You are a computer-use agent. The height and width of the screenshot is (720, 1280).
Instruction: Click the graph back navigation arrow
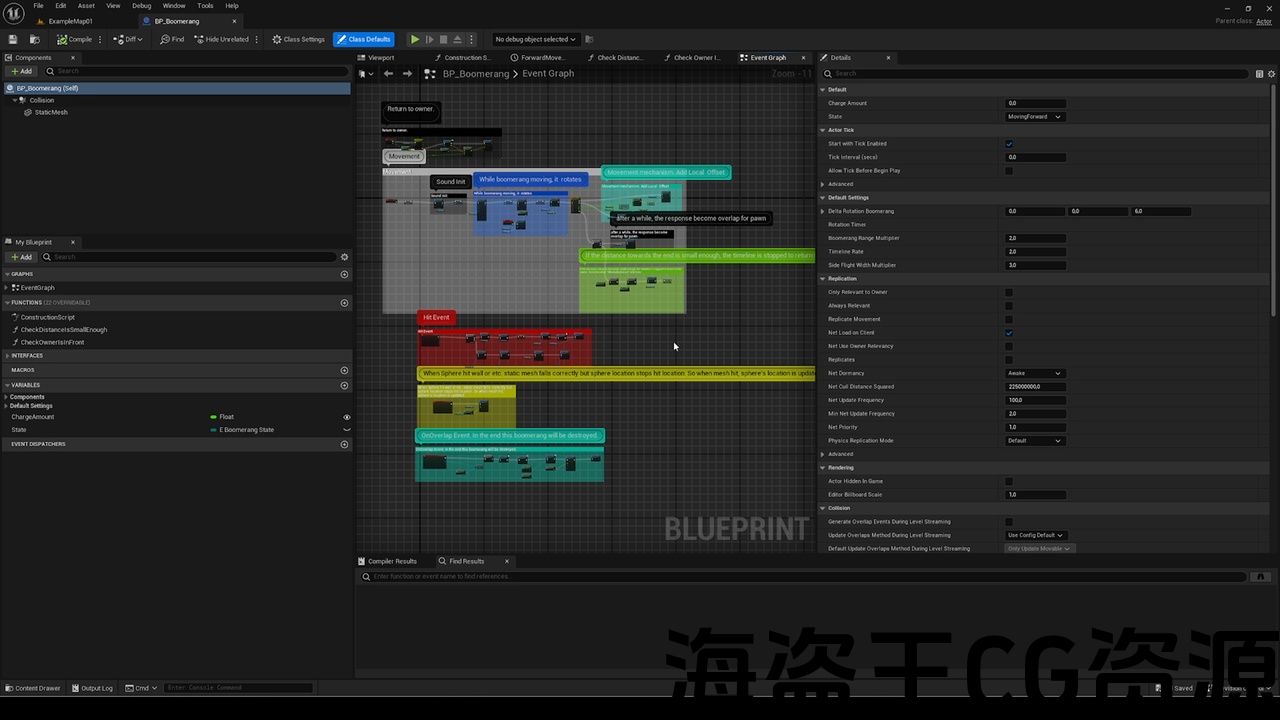388,74
